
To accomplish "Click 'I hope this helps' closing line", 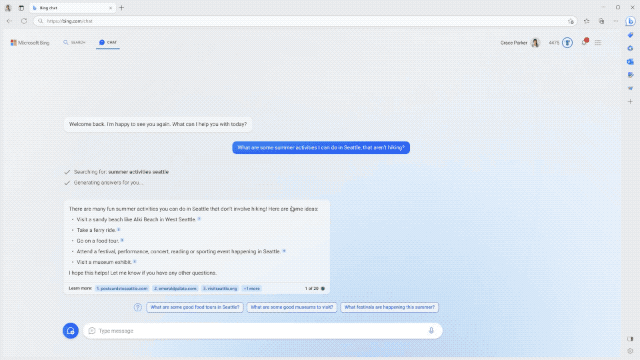I will tap(143, 273).
